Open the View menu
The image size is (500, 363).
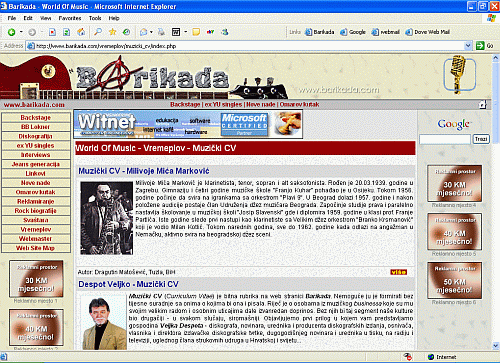point(46,18)
